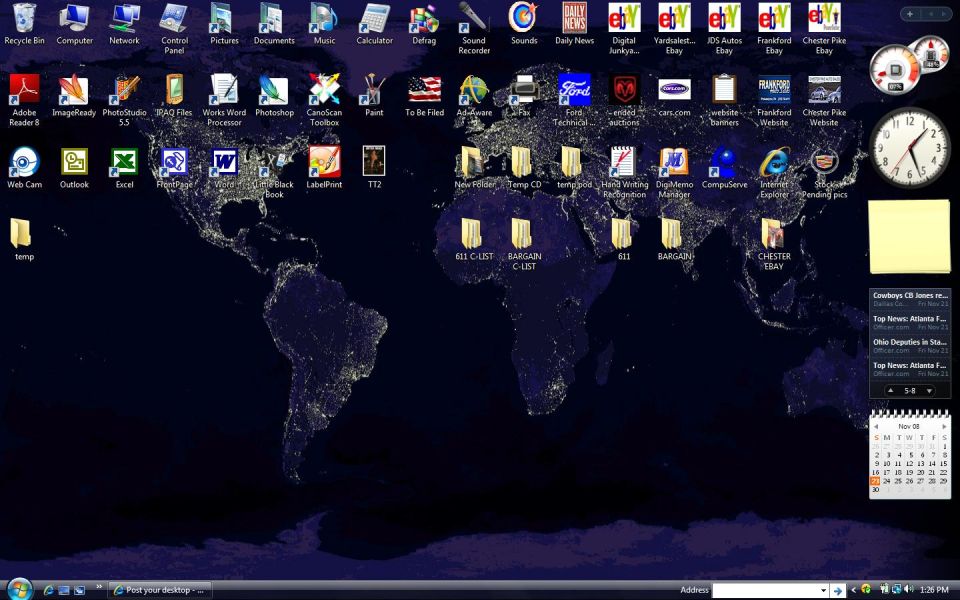
Task: Select the Daily News icon
Action: [574, 18]
